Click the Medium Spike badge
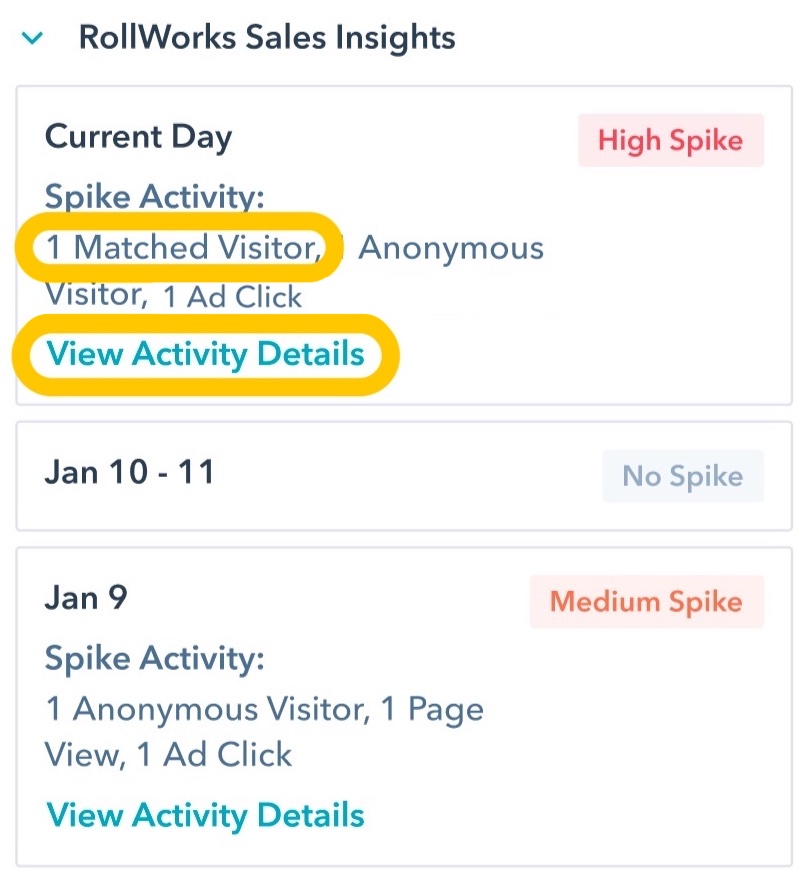The width and height of the screenshot is (810, 874). pos(646,602)
